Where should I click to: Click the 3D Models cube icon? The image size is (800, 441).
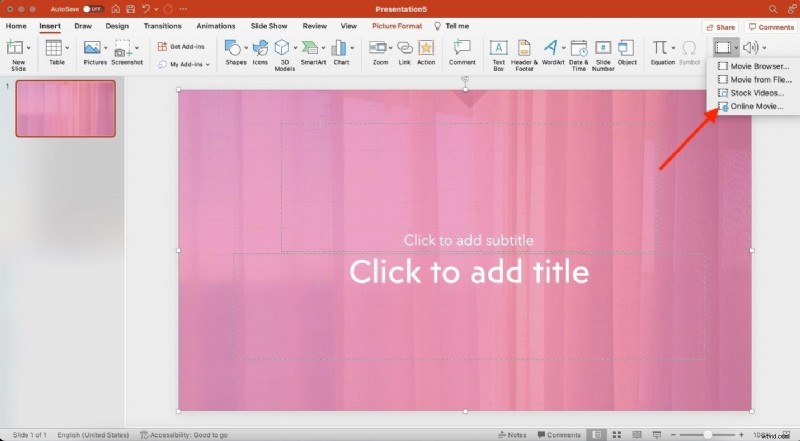click(x=282, y=47)
